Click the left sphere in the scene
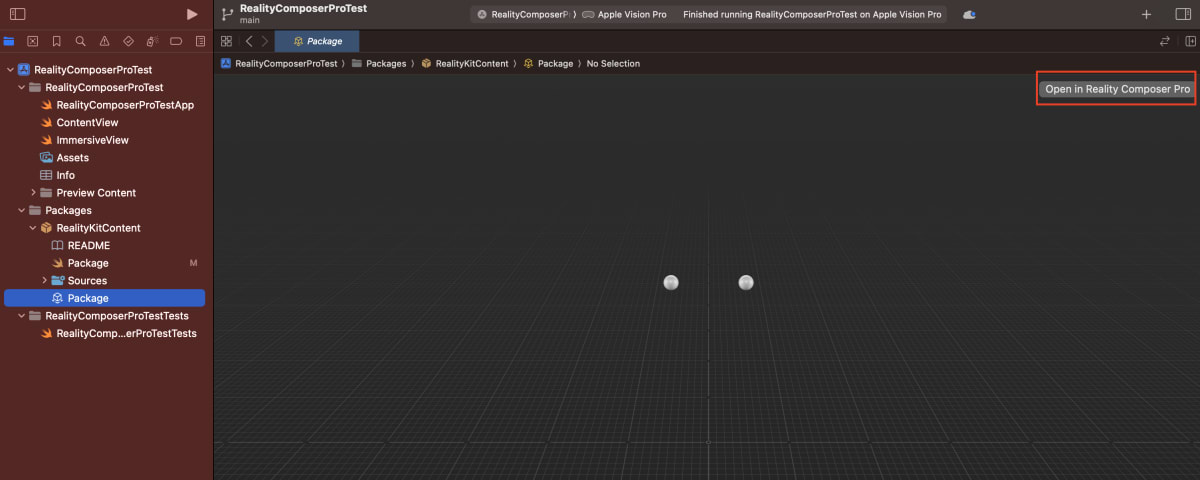This screenshot has height=480, width=1200. 672,283
